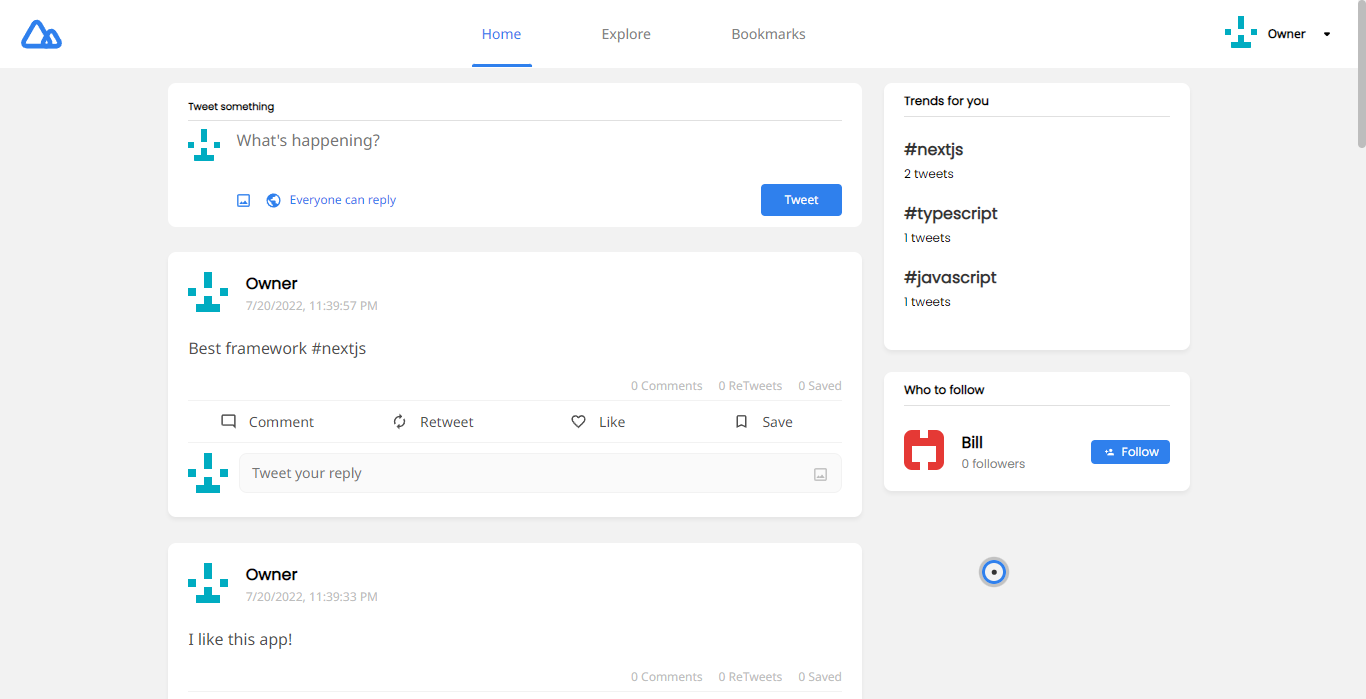Viewport: 1366px width, 699px height.
Task: Follow Bill with the Follow button
Action: [1130, 452]
